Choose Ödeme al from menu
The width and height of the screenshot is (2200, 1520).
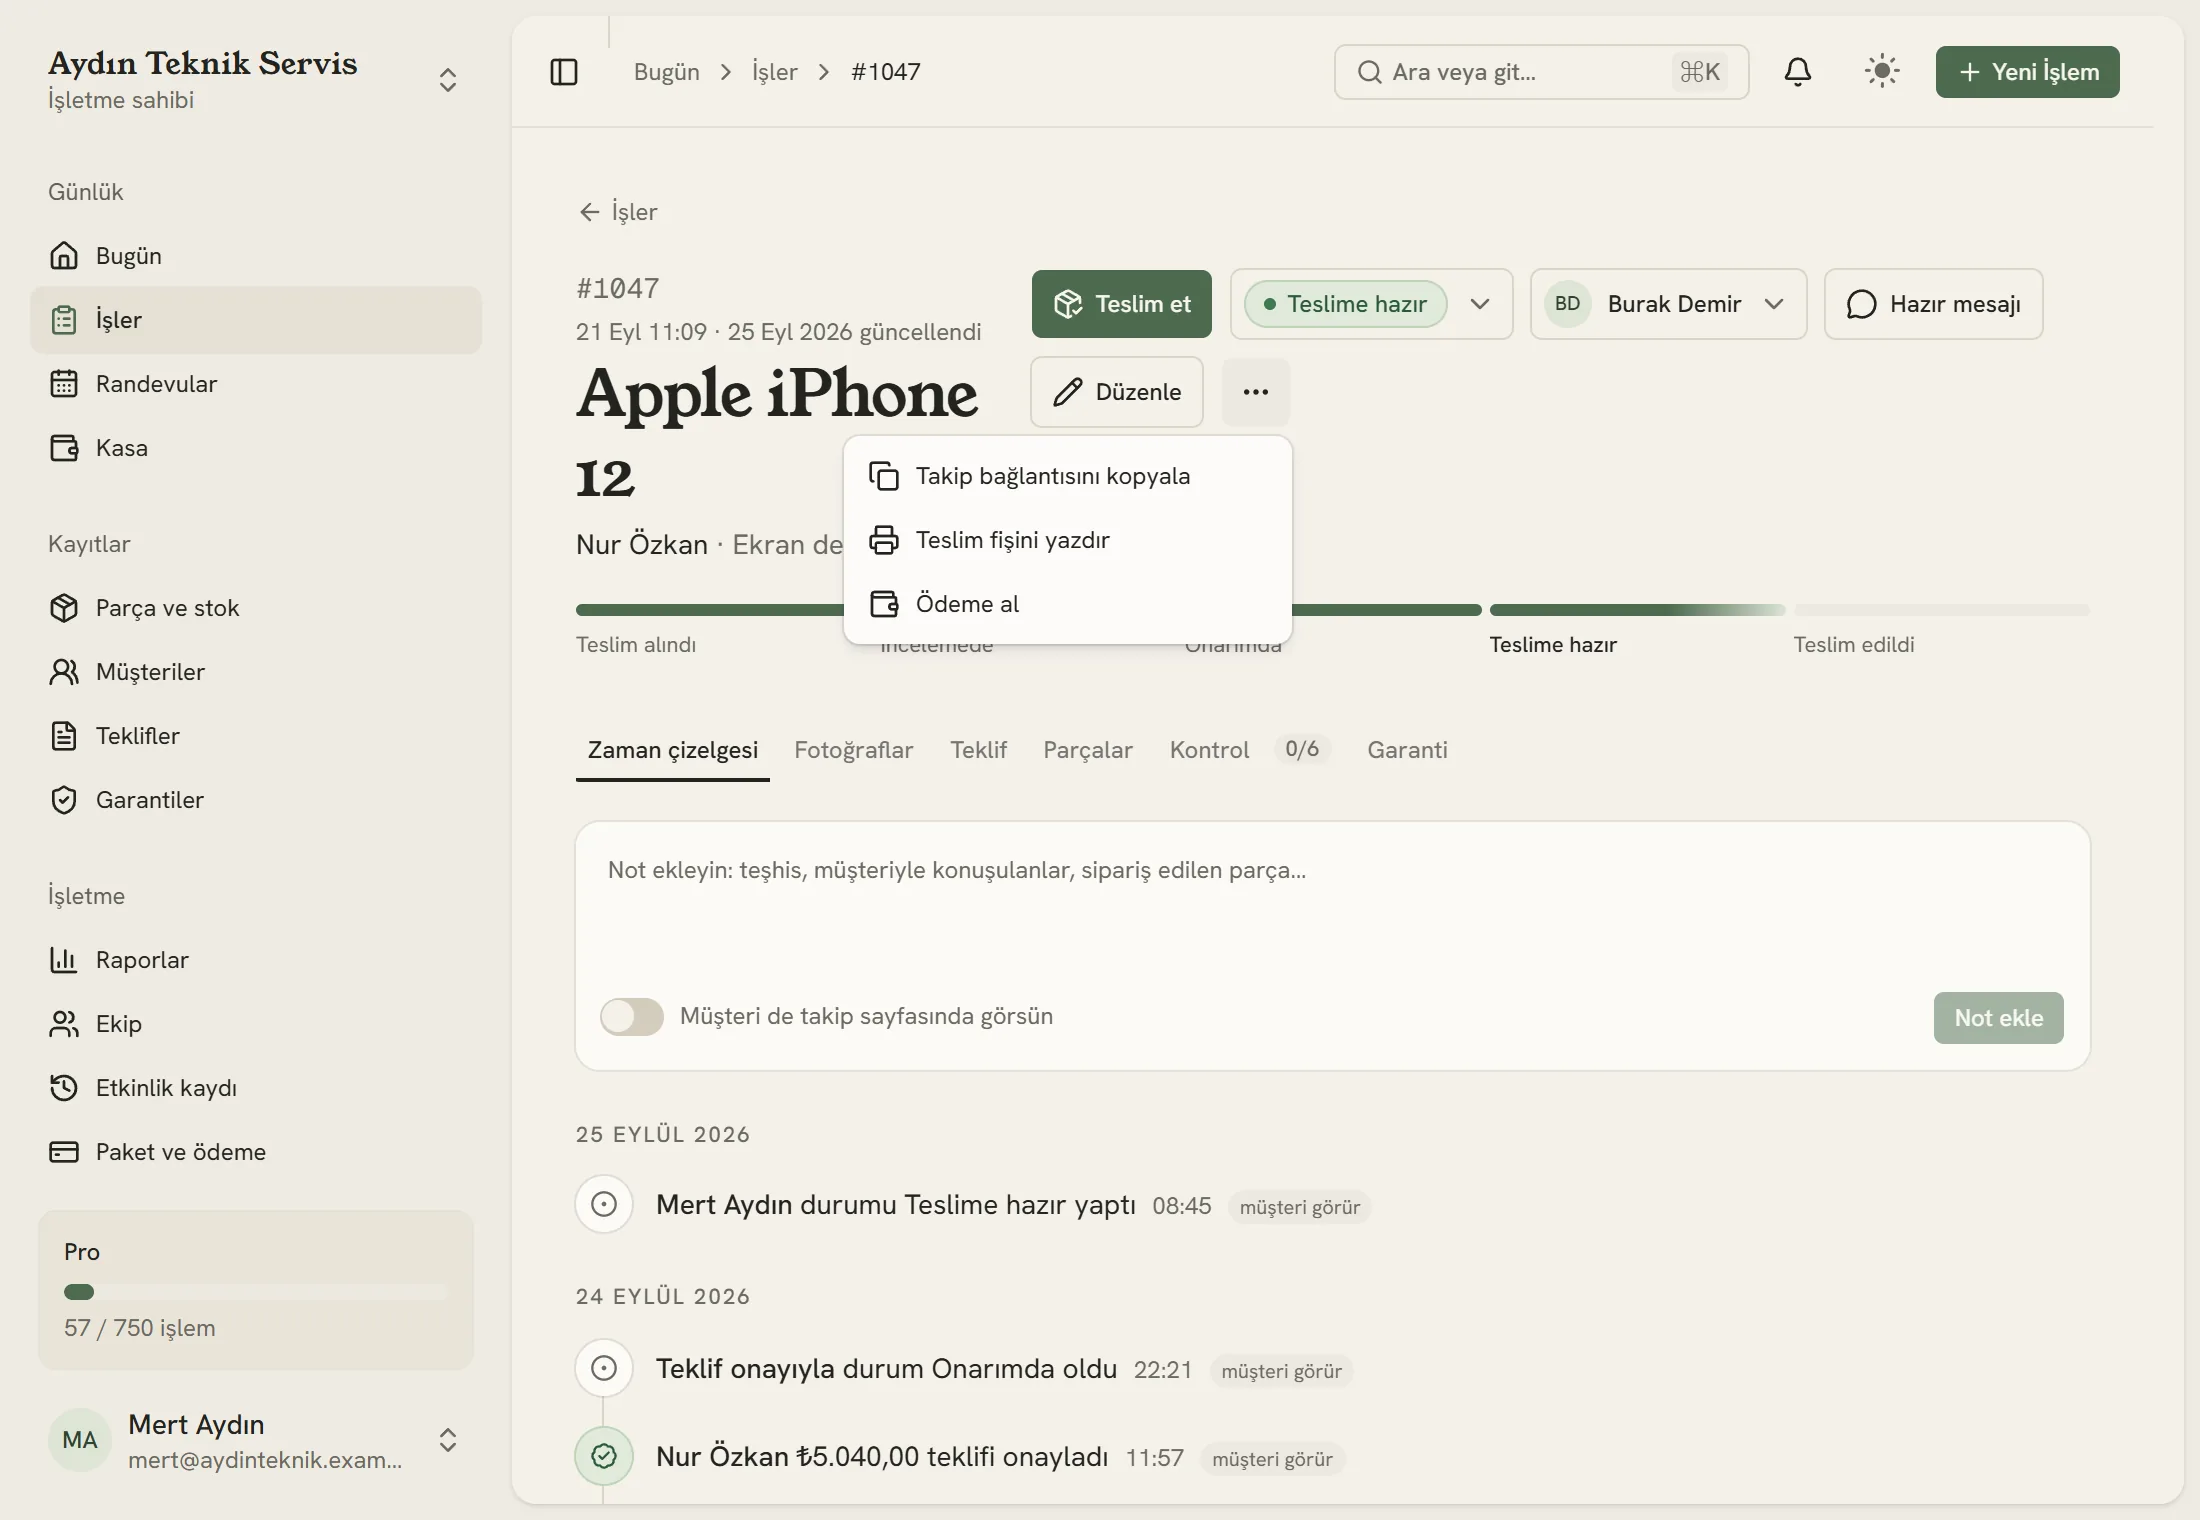[x=1068, y=604]
